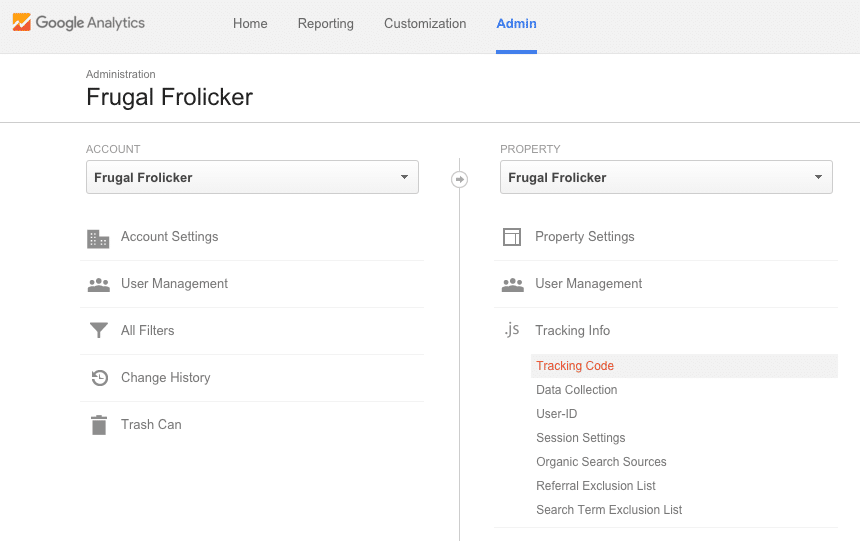Viewport: 860px width, 541px height.
Task: Open the Customization tab
Action: pyautogui.click(x=425, y=24)
